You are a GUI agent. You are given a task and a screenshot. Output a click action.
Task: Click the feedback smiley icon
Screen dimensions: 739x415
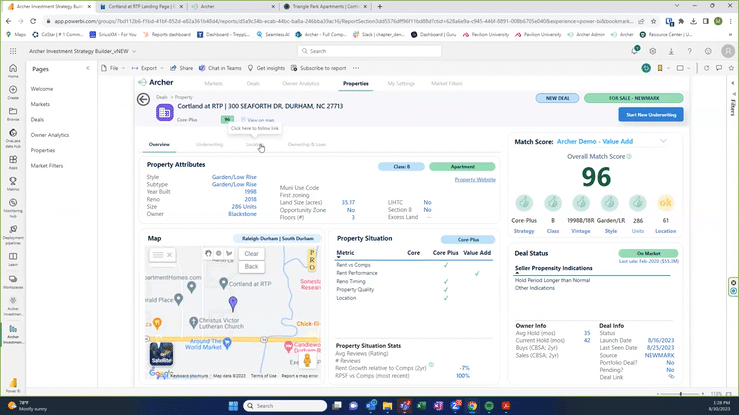[x=708, y=51]
